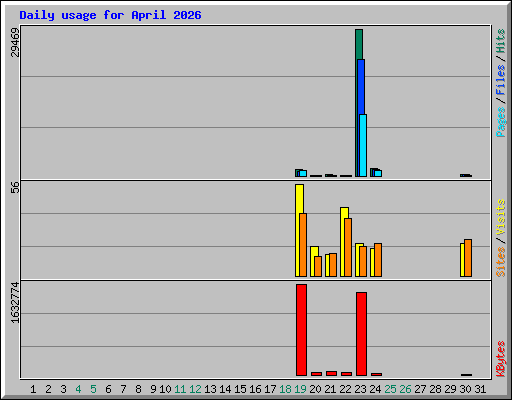Click day label 5 on the x-axis

93,389
